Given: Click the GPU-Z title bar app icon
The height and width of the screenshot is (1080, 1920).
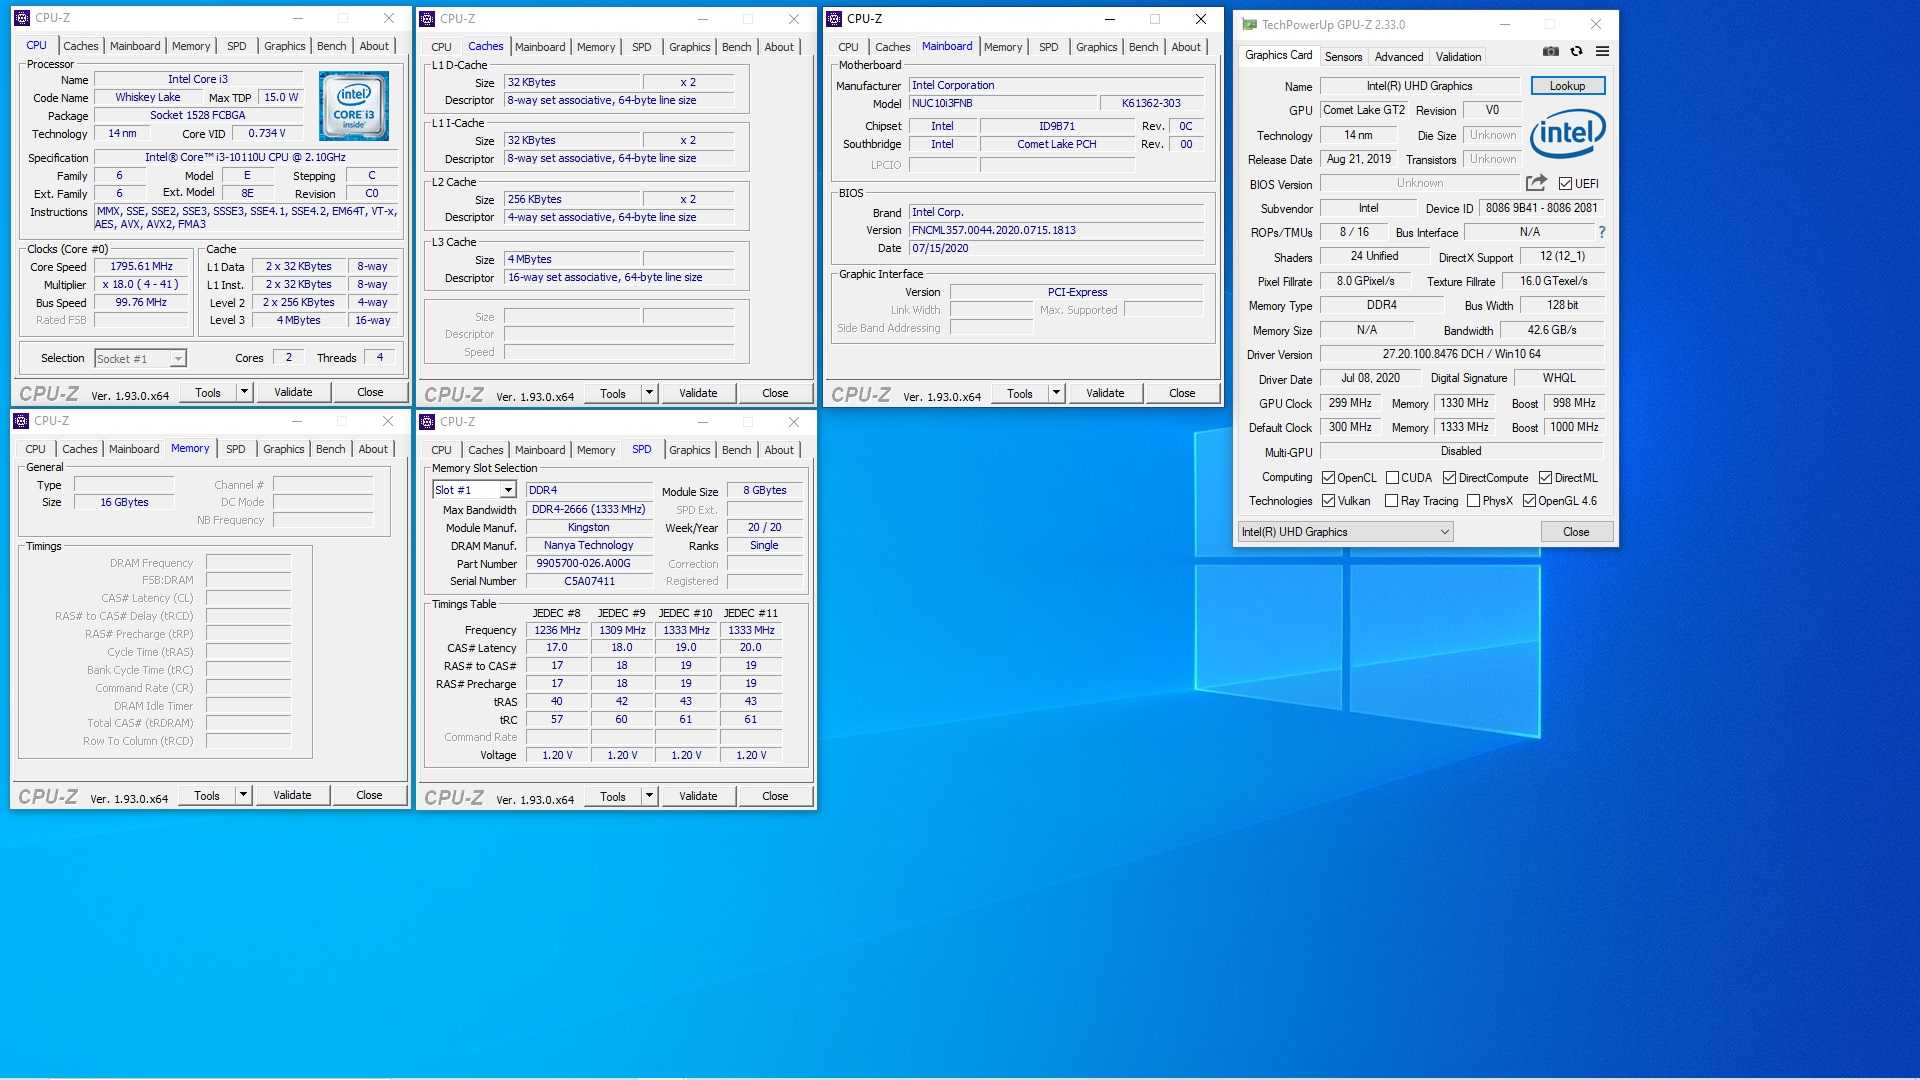Looking at the screenshot, I should 1249,24.
